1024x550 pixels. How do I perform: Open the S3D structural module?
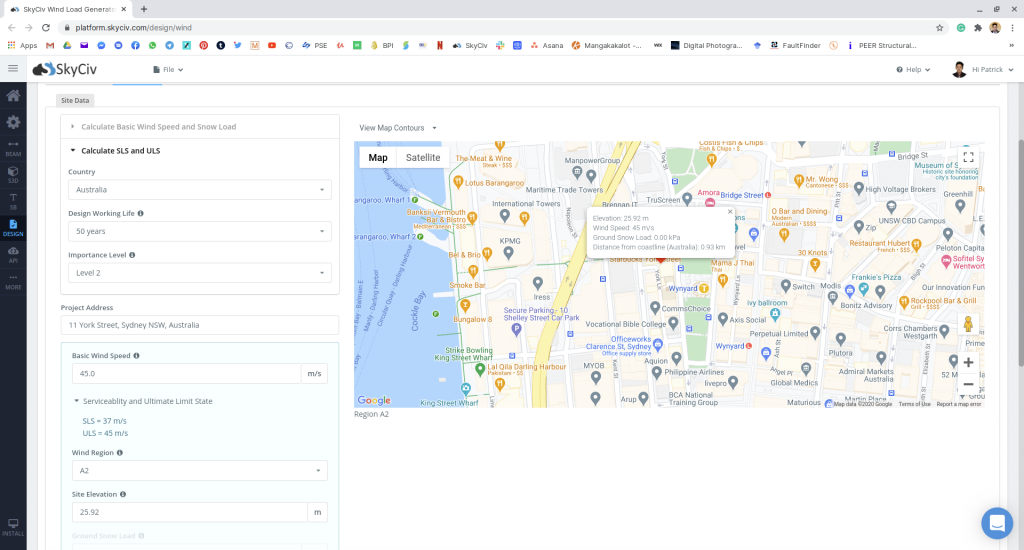[13, 174]
